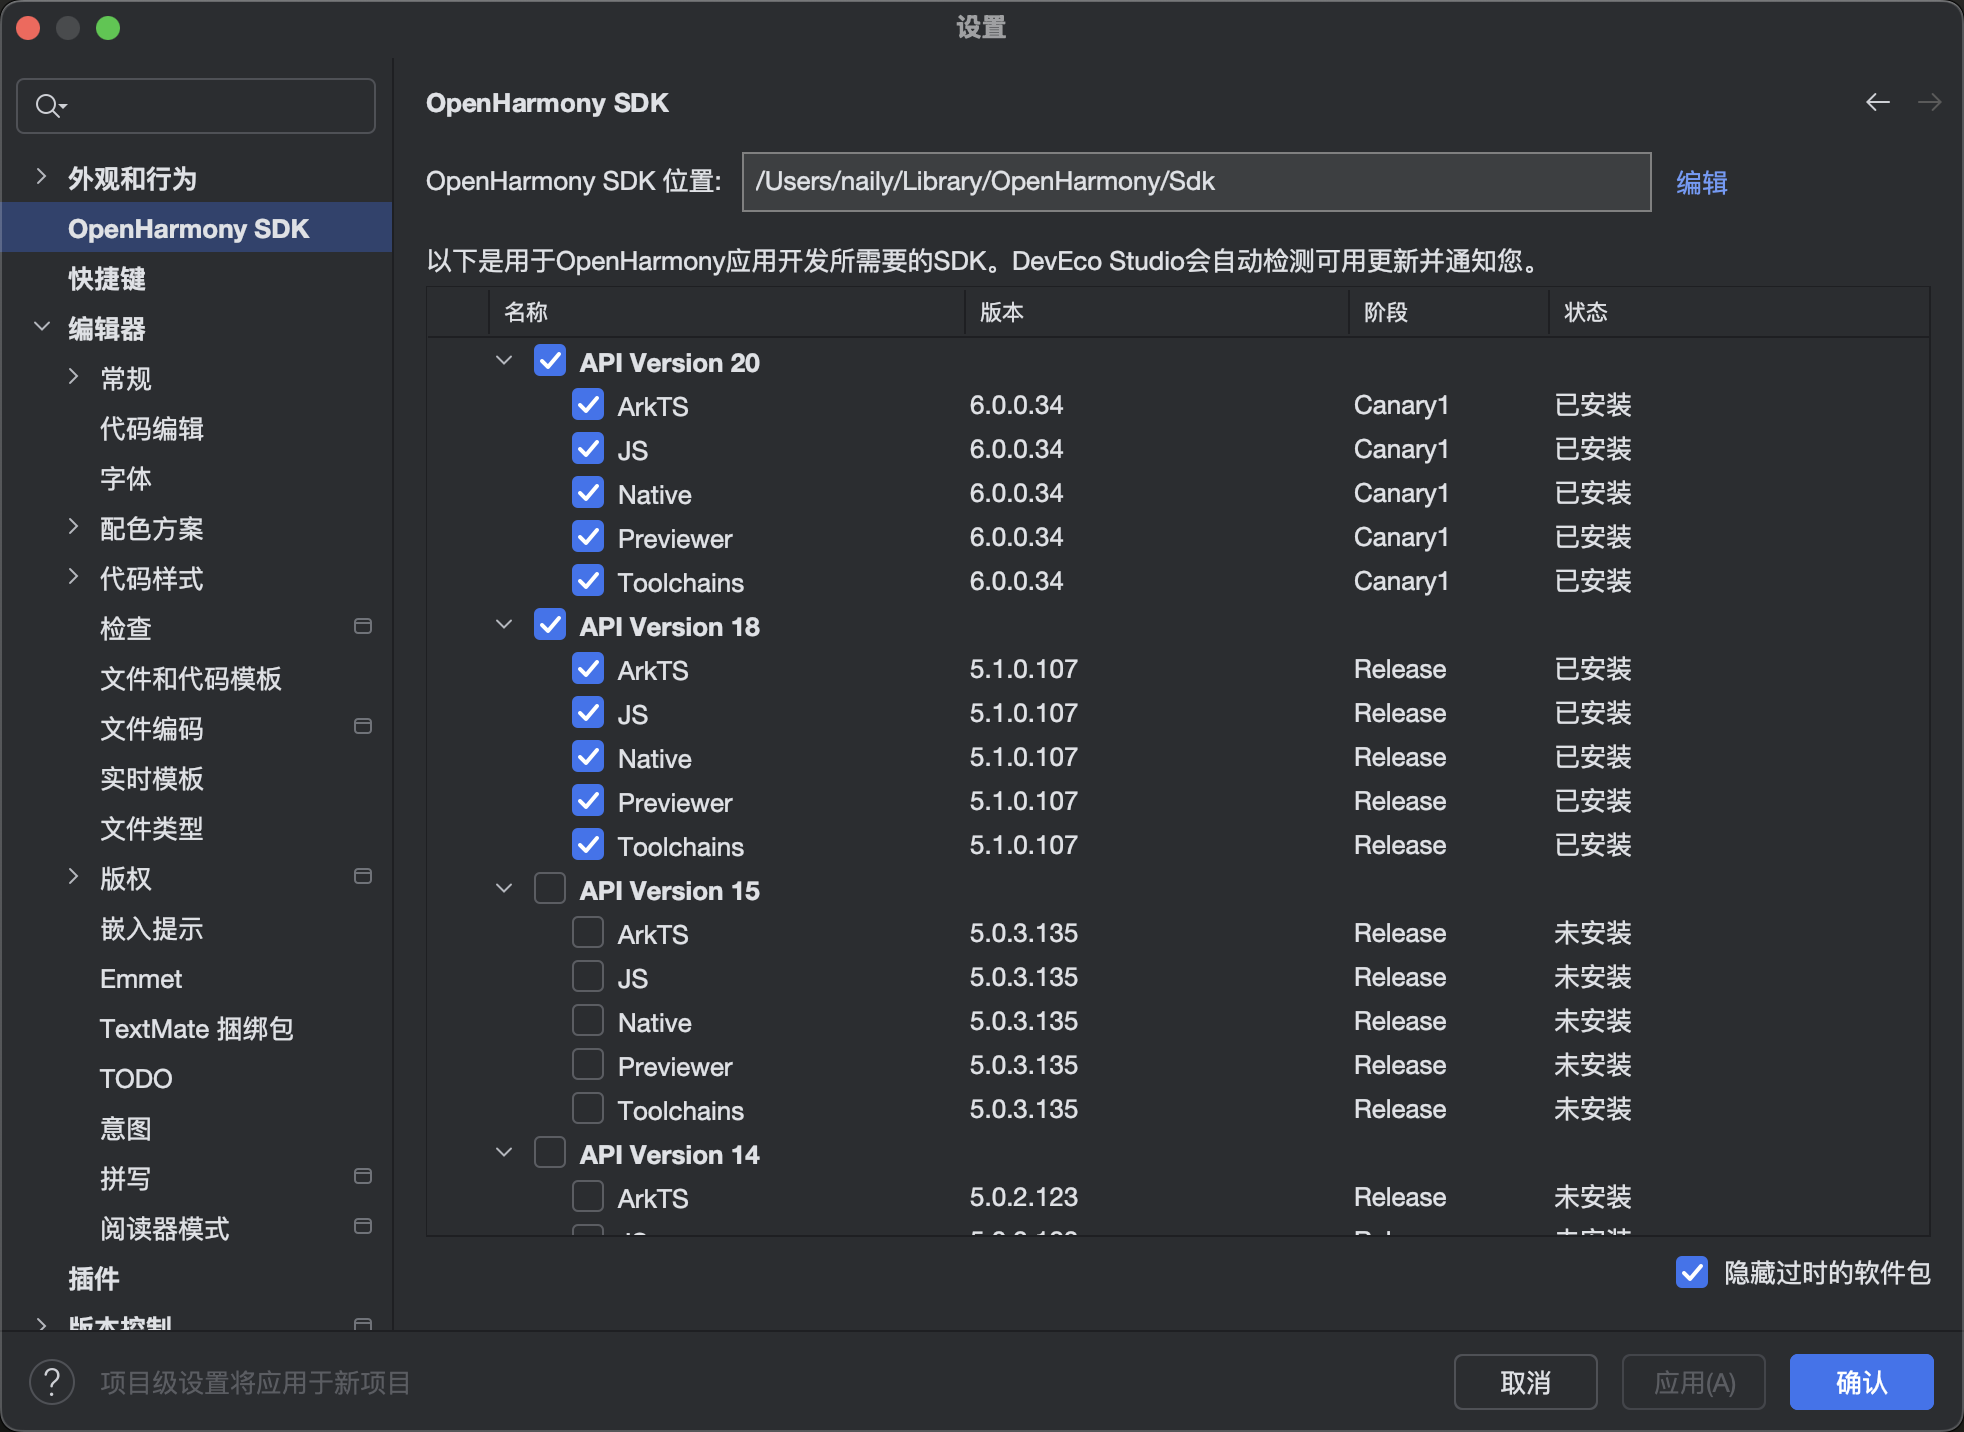Click the settings icon beside 拼写
The width and height of the screenshot is (1964, 1432).
pyautogui.click(x=363, y=1178)
